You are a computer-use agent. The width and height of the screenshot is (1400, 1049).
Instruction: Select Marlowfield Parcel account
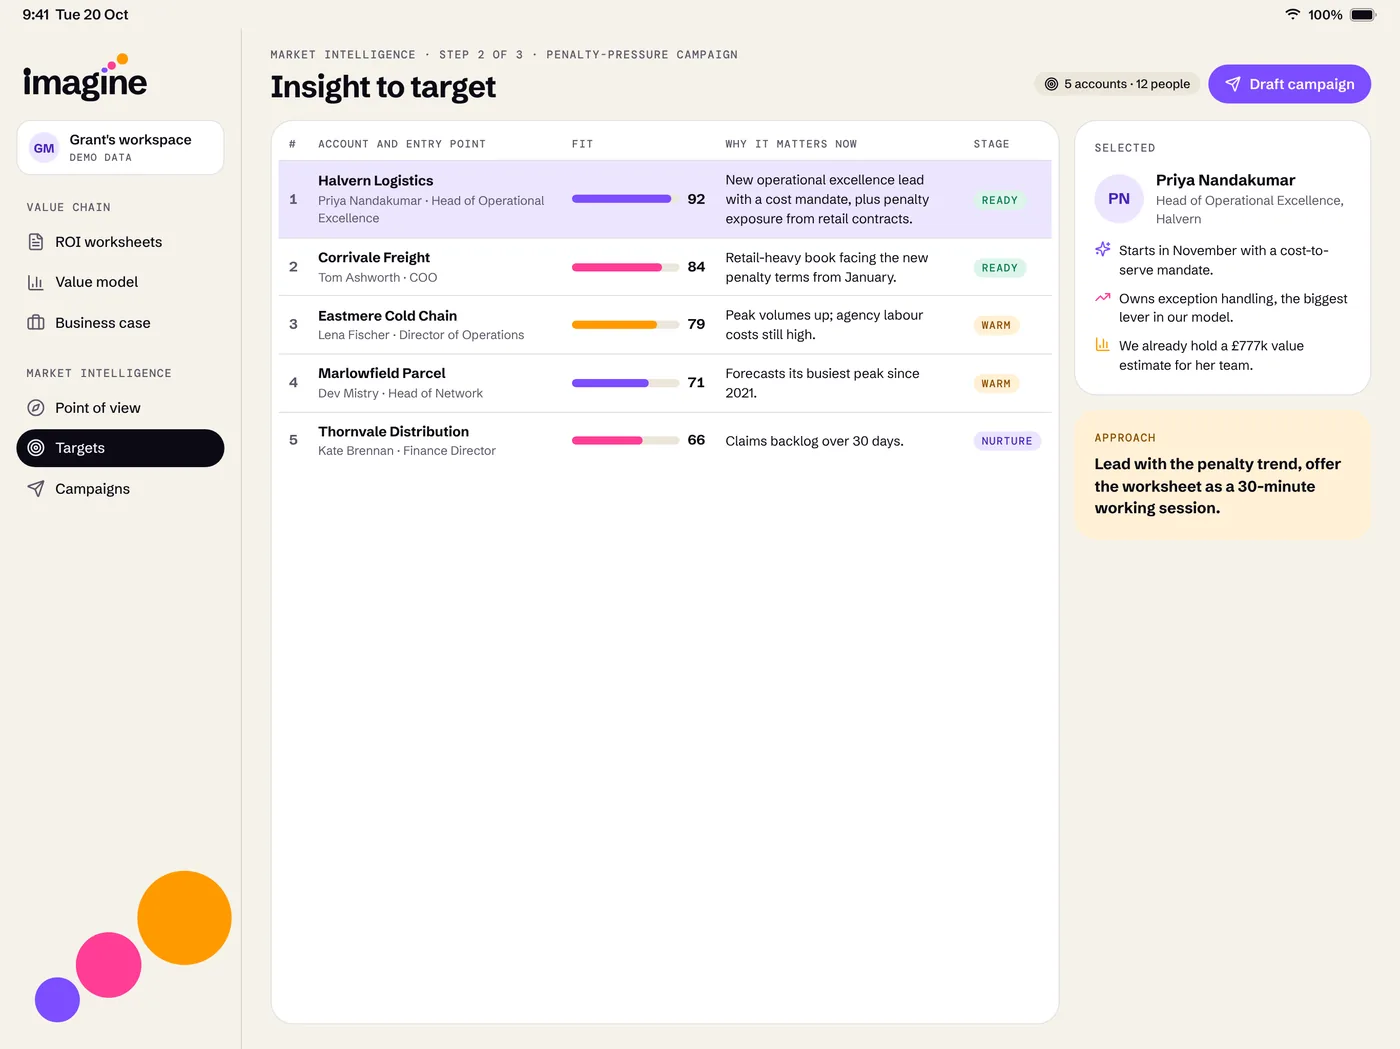(x=665, y=383)
